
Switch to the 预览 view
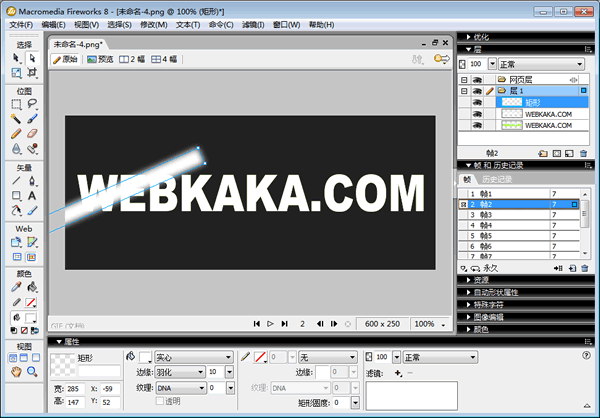coord(99,59)
